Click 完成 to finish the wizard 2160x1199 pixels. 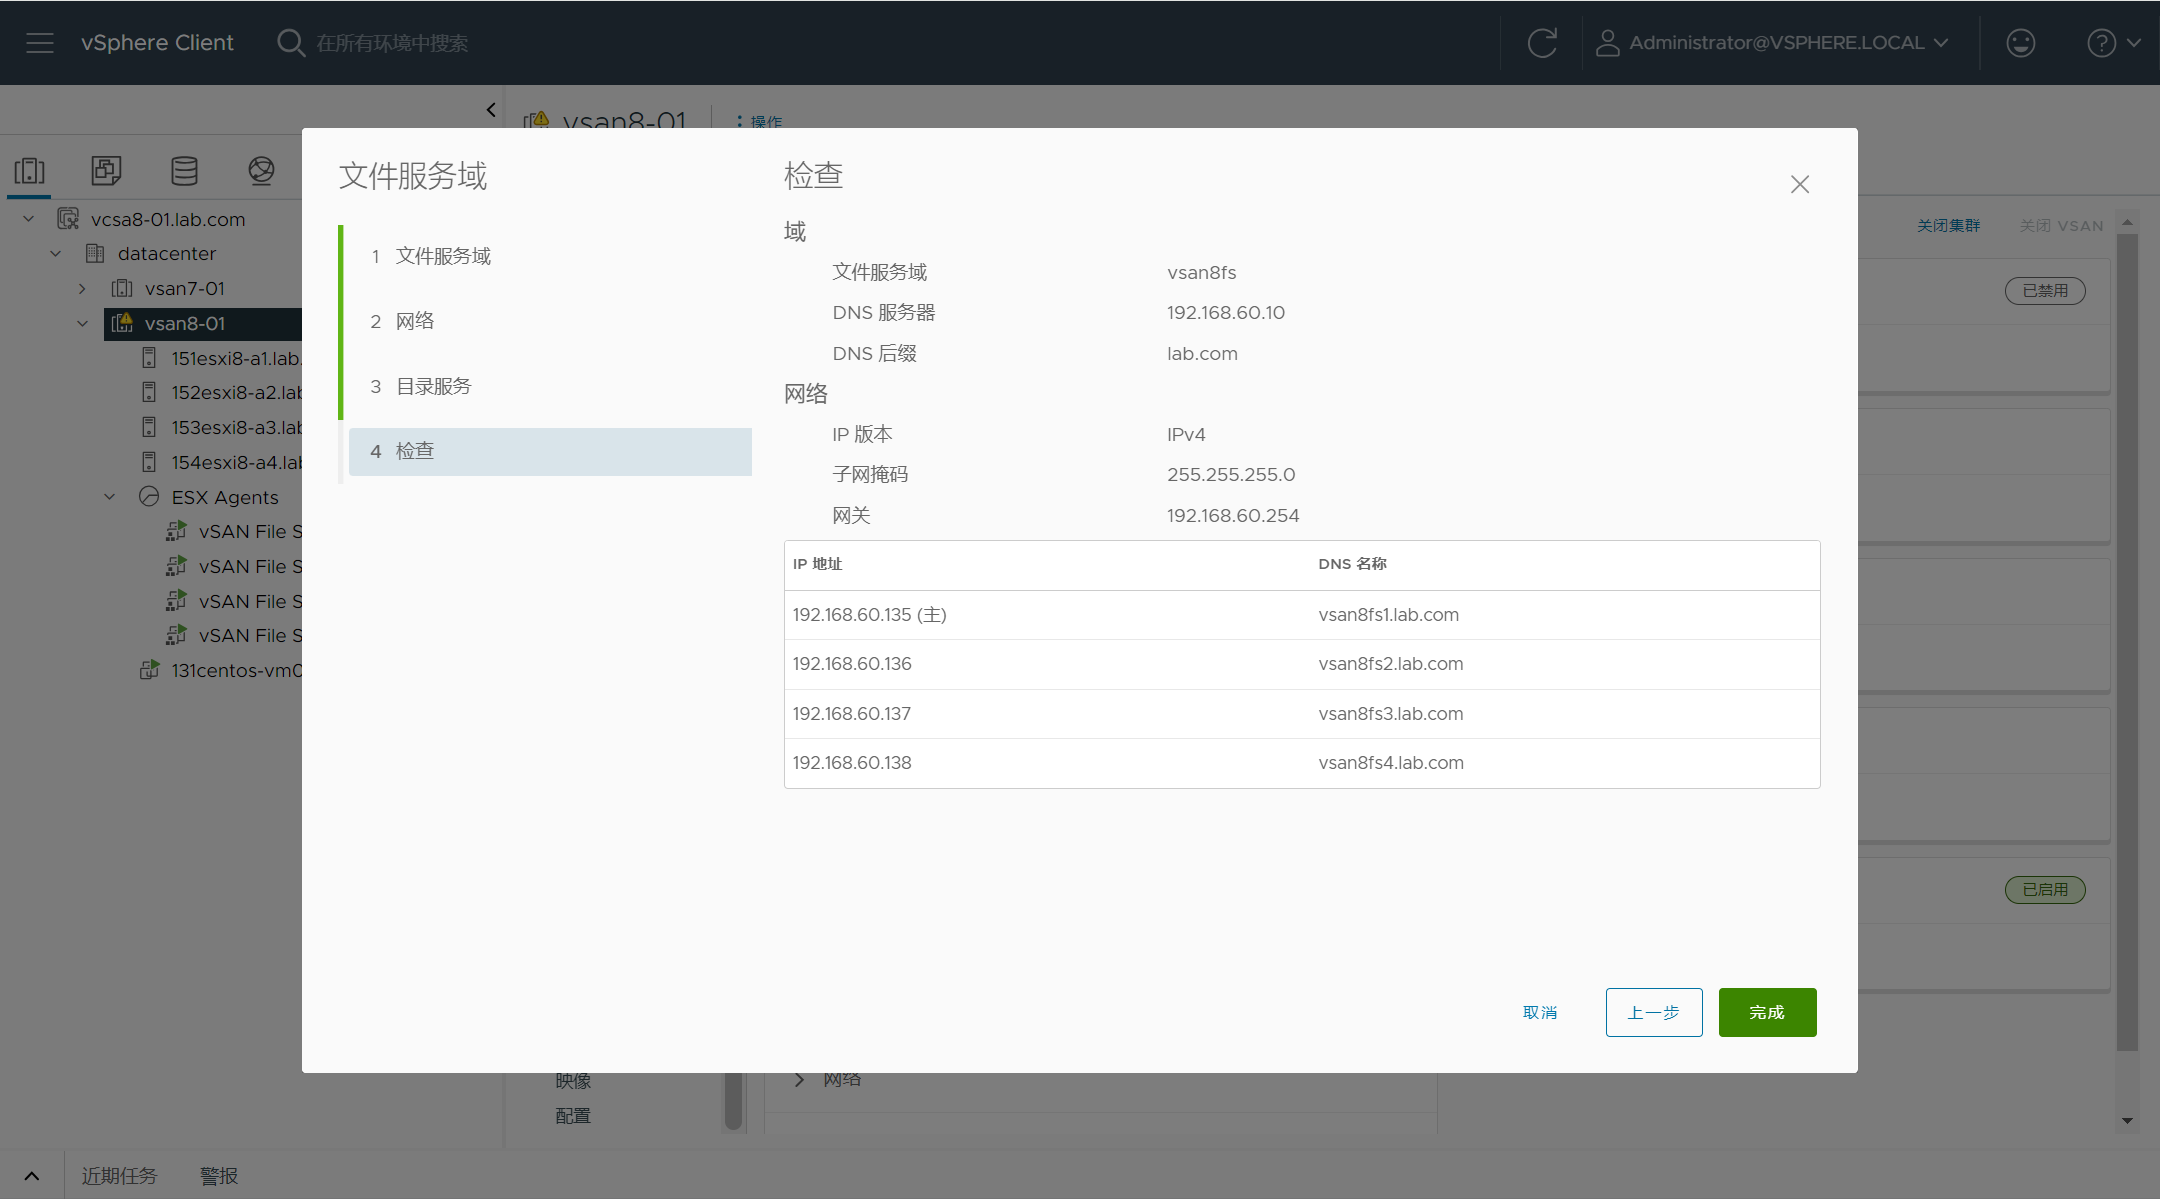coord(1767,1013)
